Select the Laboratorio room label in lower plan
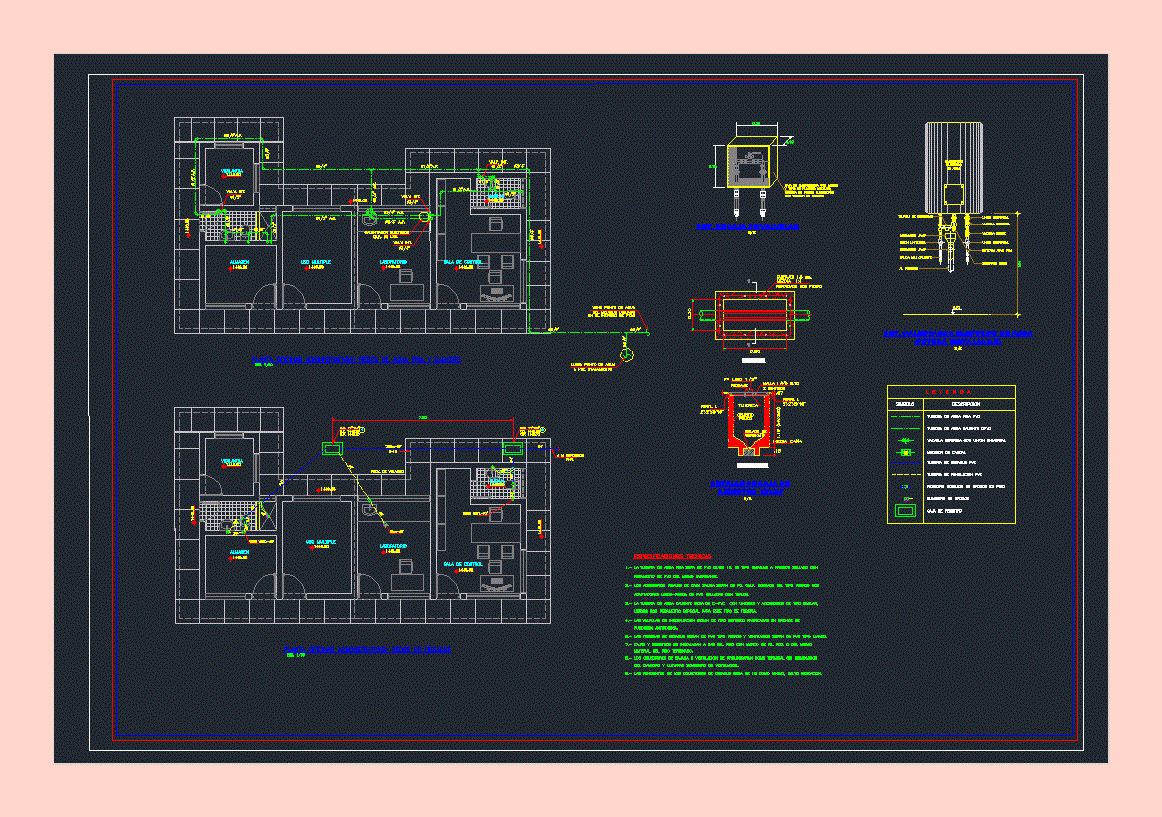The width and height of the screenshot is (1162, 817). click(395, 546)
